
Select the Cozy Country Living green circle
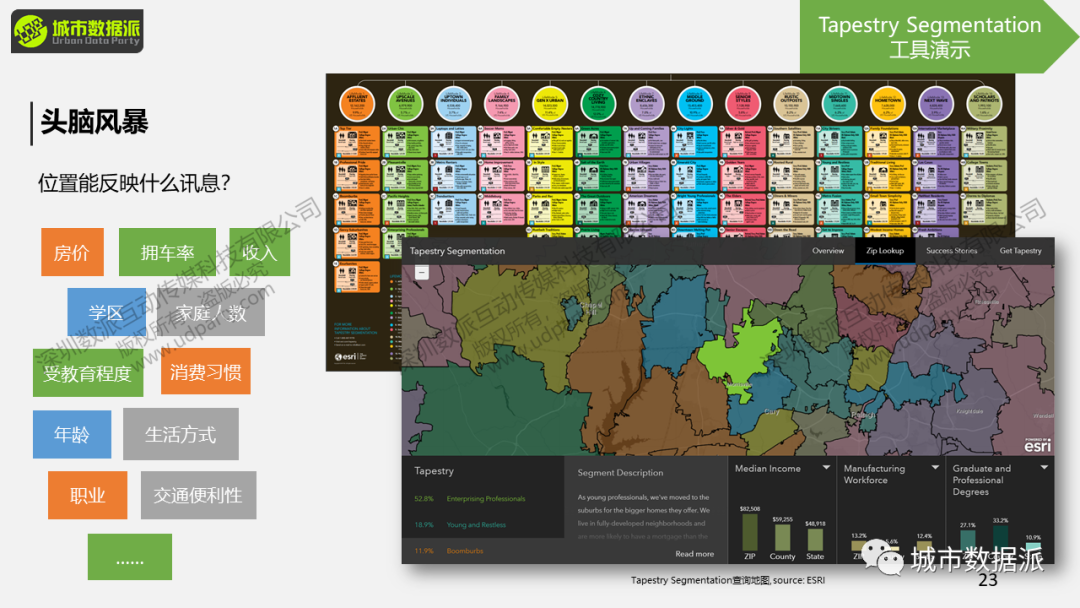pyautogui.click(x=598, y=103)
